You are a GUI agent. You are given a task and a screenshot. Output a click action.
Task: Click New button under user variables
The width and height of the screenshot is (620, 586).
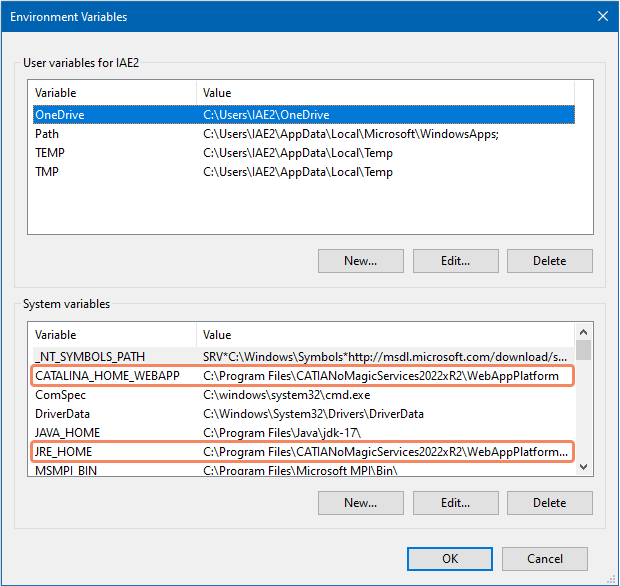[x=360, y=261]
